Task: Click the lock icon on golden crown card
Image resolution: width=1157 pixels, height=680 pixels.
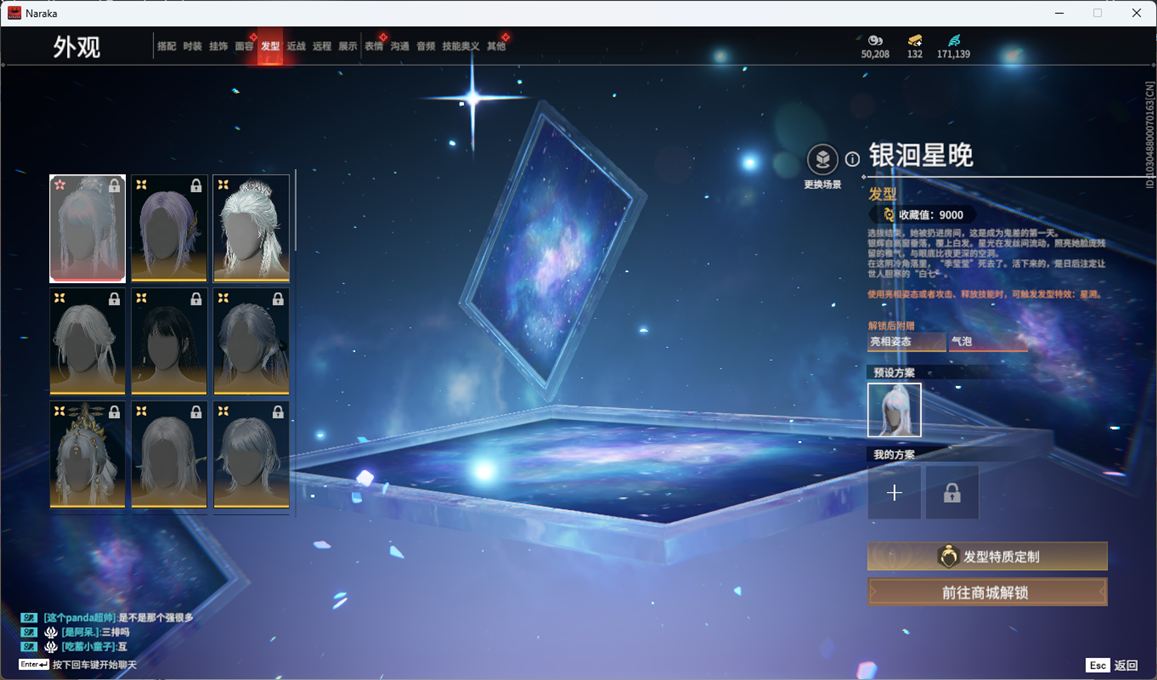Action: click(114, 412)
